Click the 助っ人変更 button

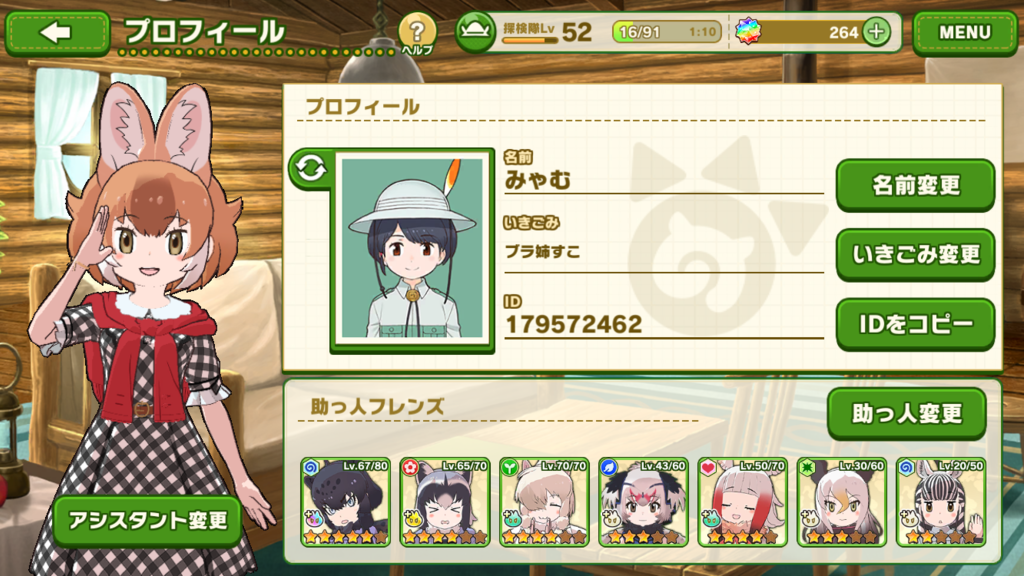[x=906, y=413]
